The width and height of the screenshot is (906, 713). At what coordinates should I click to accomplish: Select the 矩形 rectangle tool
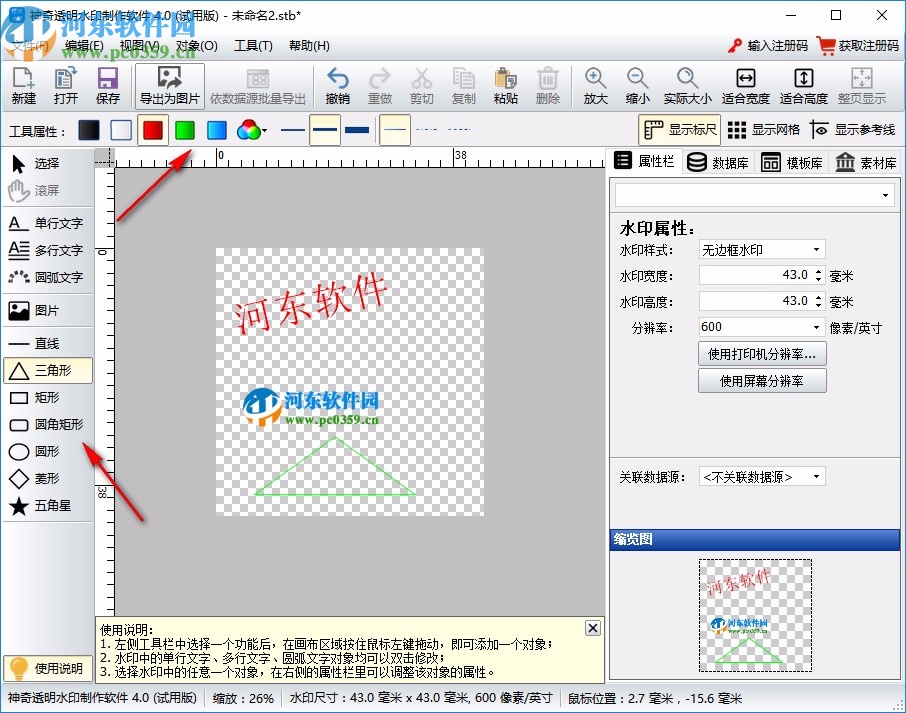47,398
